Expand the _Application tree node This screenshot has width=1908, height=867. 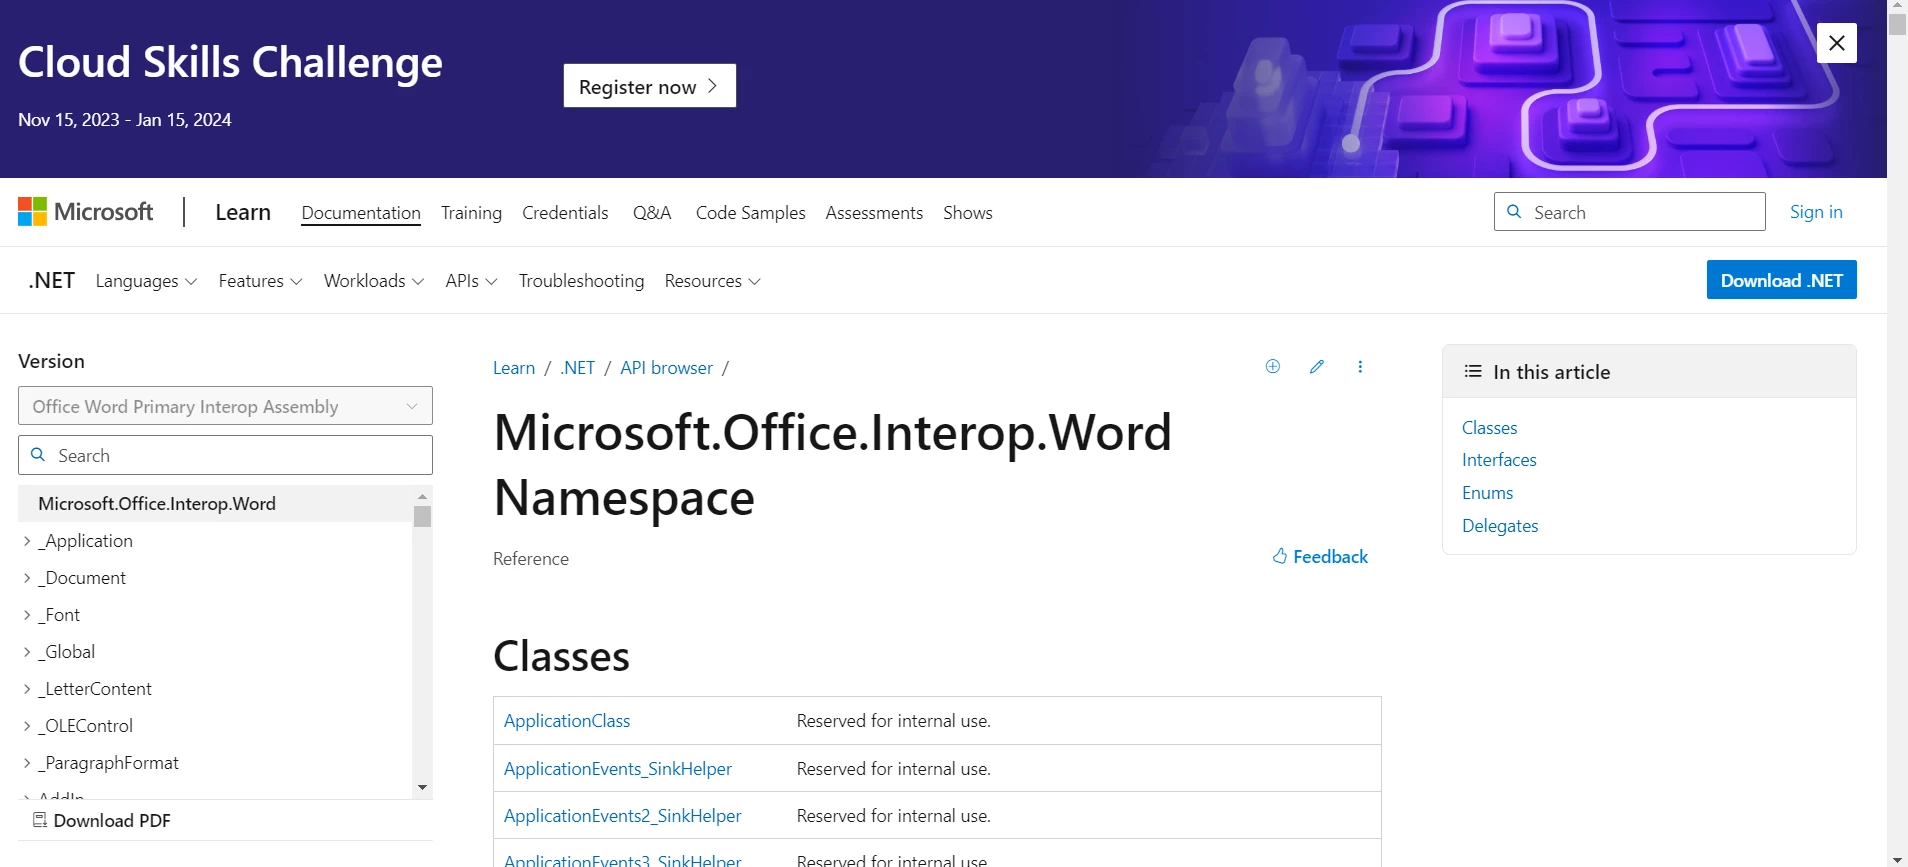(x=27, y=541)
